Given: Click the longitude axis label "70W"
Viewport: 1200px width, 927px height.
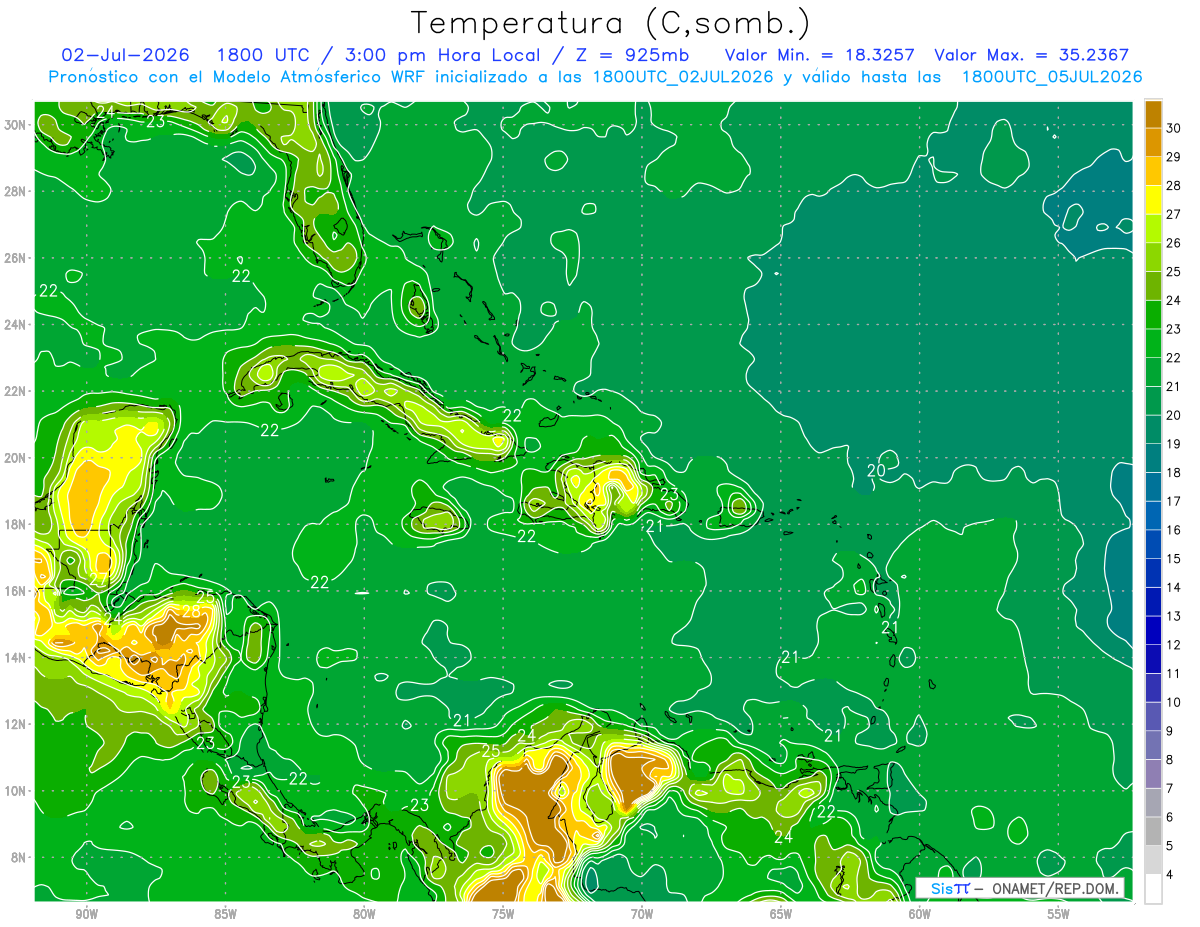Looking at the screenshot, I should pyautogui.click(x=642, y=913).
